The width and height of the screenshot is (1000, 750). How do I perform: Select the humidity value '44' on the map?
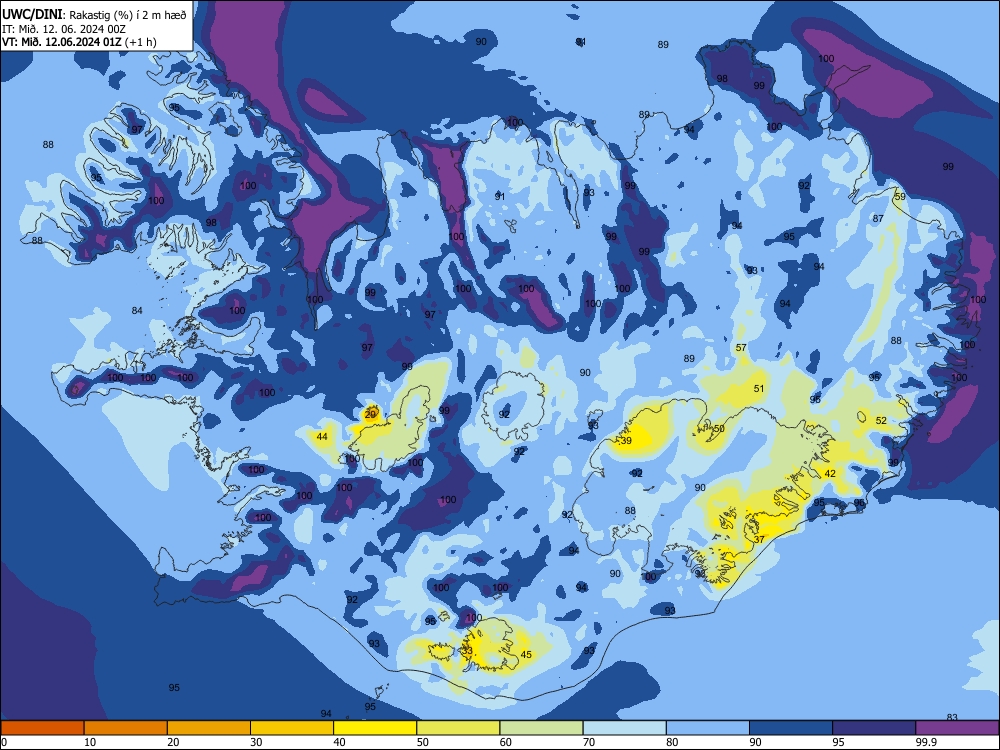click(322, 437)
